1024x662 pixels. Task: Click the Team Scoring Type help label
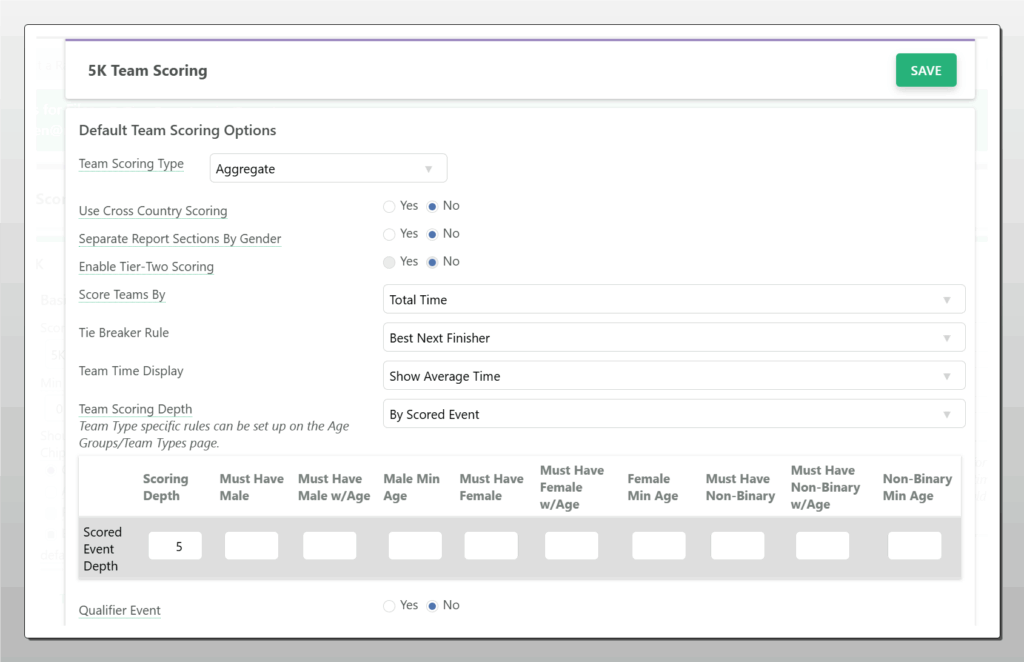coord(131,164)
